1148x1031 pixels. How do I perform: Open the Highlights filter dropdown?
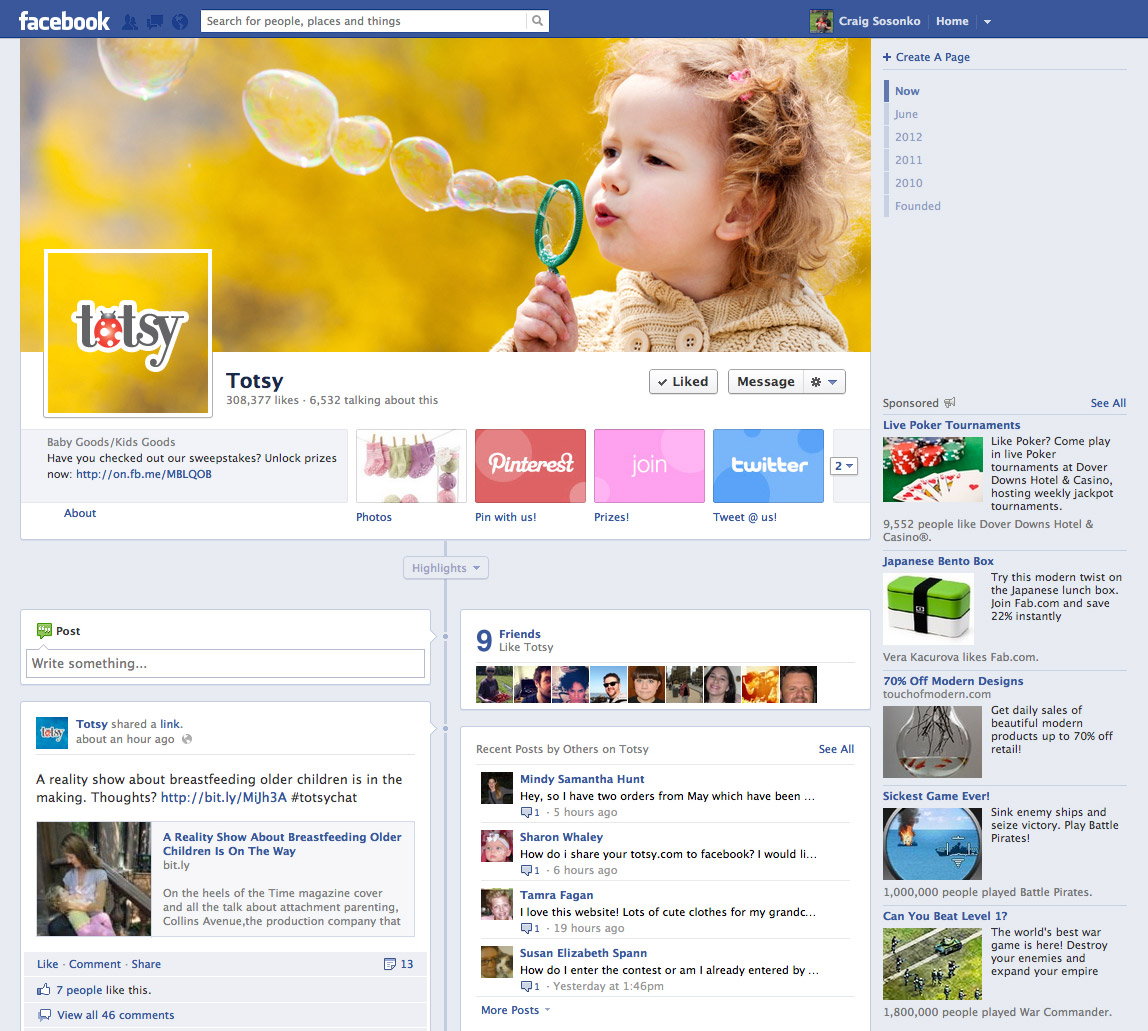coord(446,567)
